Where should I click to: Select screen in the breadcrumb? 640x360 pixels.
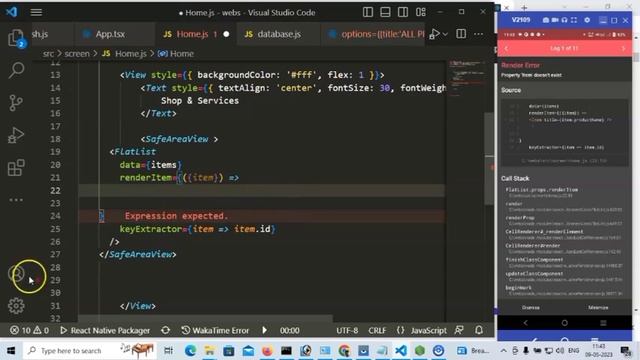77,53
